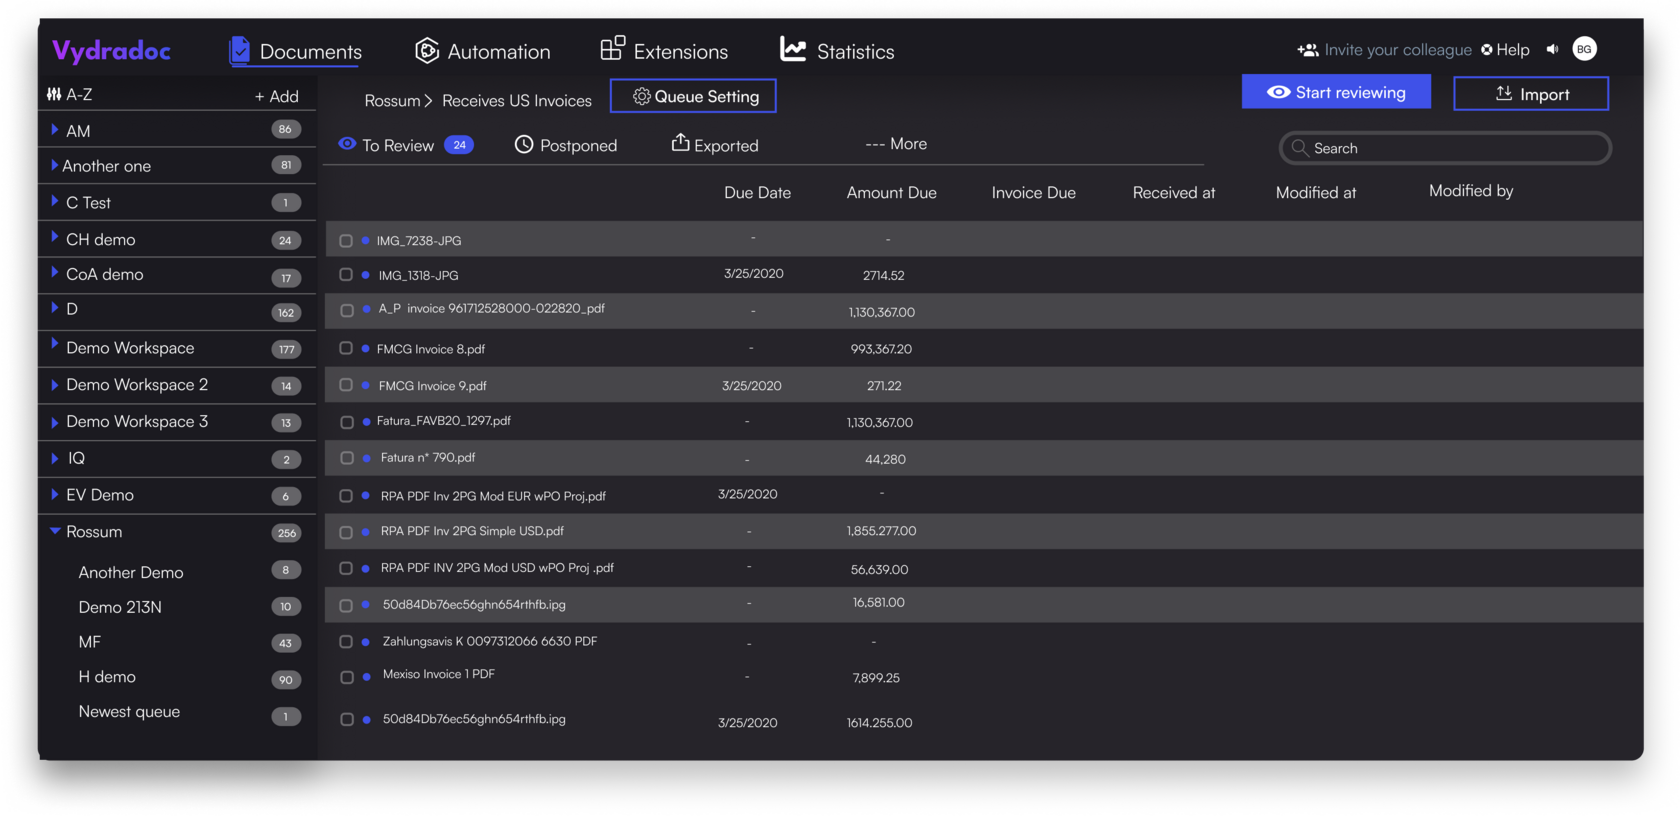The image size is (1680, 816).
Task: Click the A-Z sort filter icon
Action: click(54, 94)
